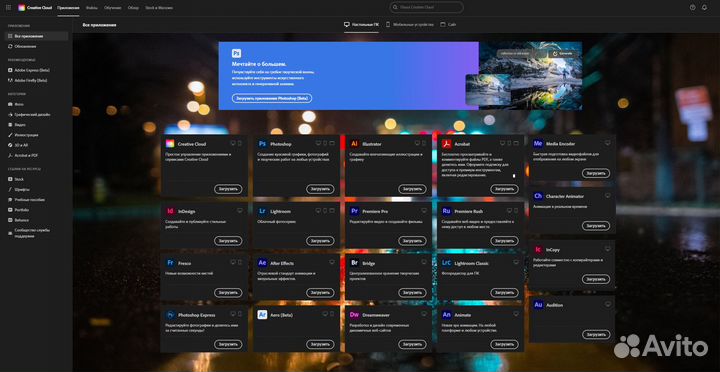Click the Lightroom Classic LrC icon
Image resolution: width=720 pixels, height=372 pixels.
[447, 263]
